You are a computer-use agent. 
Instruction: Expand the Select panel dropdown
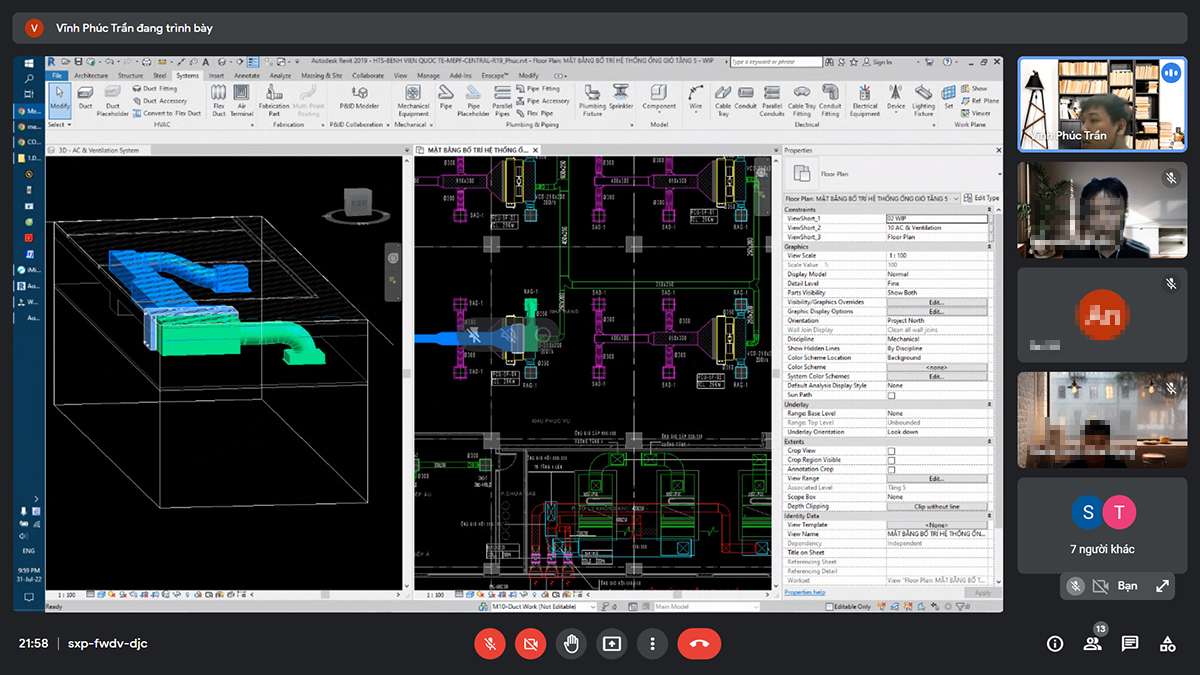(x=59, y=125)
